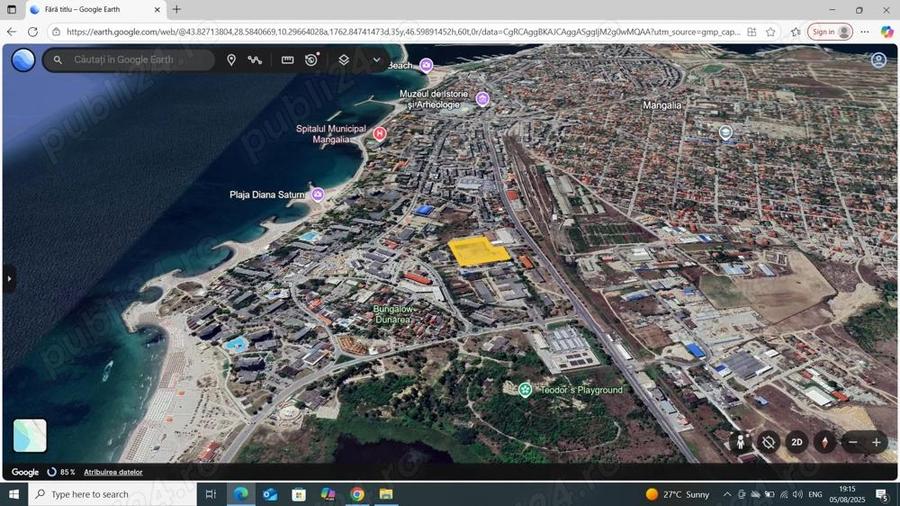The height and width of the screenshot is (506, 900).
Task: Open the Google Earth main menu logo
Action: tap(23, 60)
